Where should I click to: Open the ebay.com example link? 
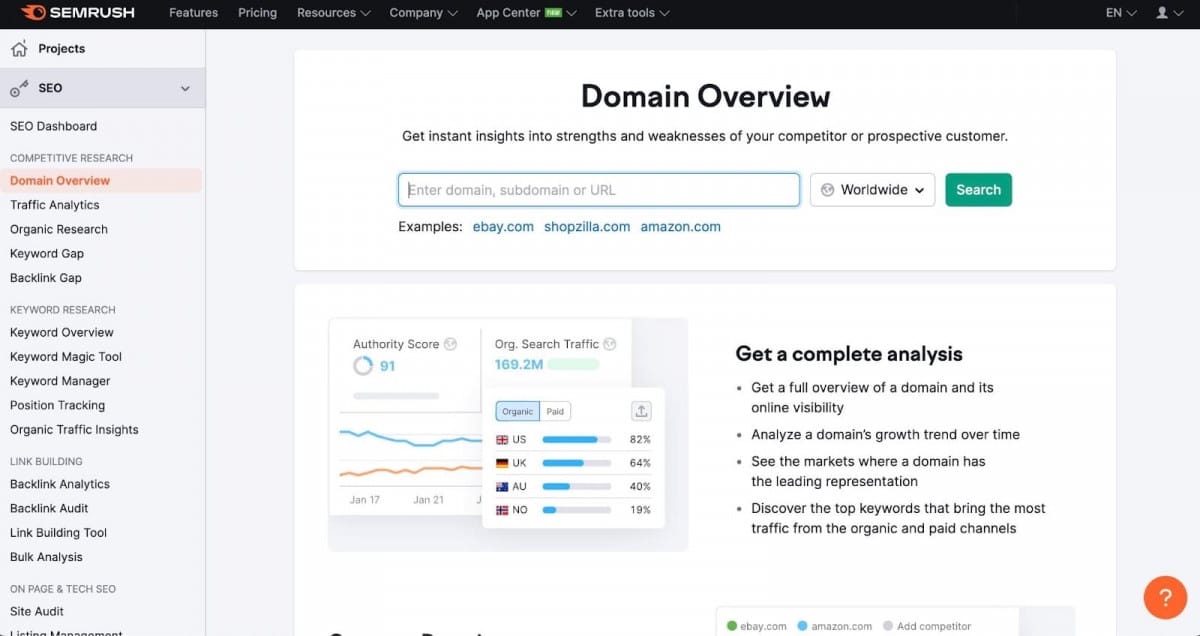(x=503, y=226)
